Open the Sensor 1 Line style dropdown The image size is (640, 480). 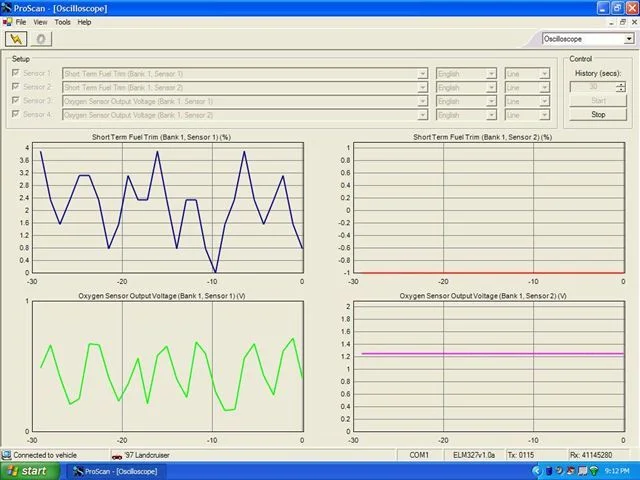pyautogui.click(x=527, y=73)
